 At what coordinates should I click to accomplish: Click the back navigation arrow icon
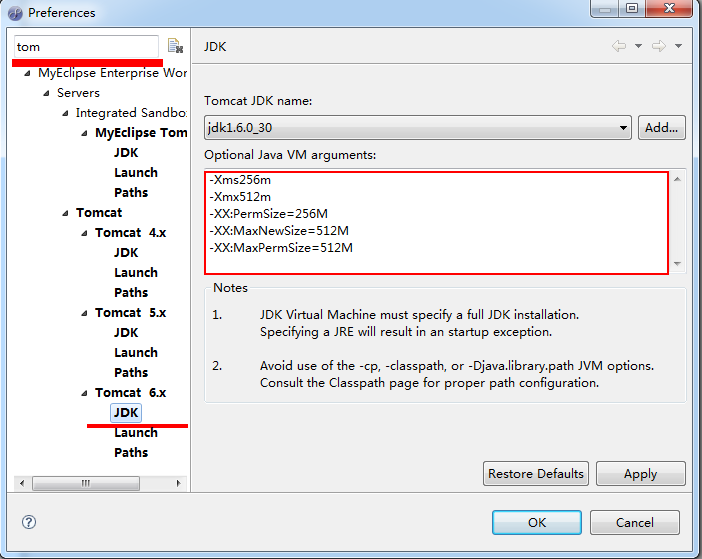coord(619,46)
